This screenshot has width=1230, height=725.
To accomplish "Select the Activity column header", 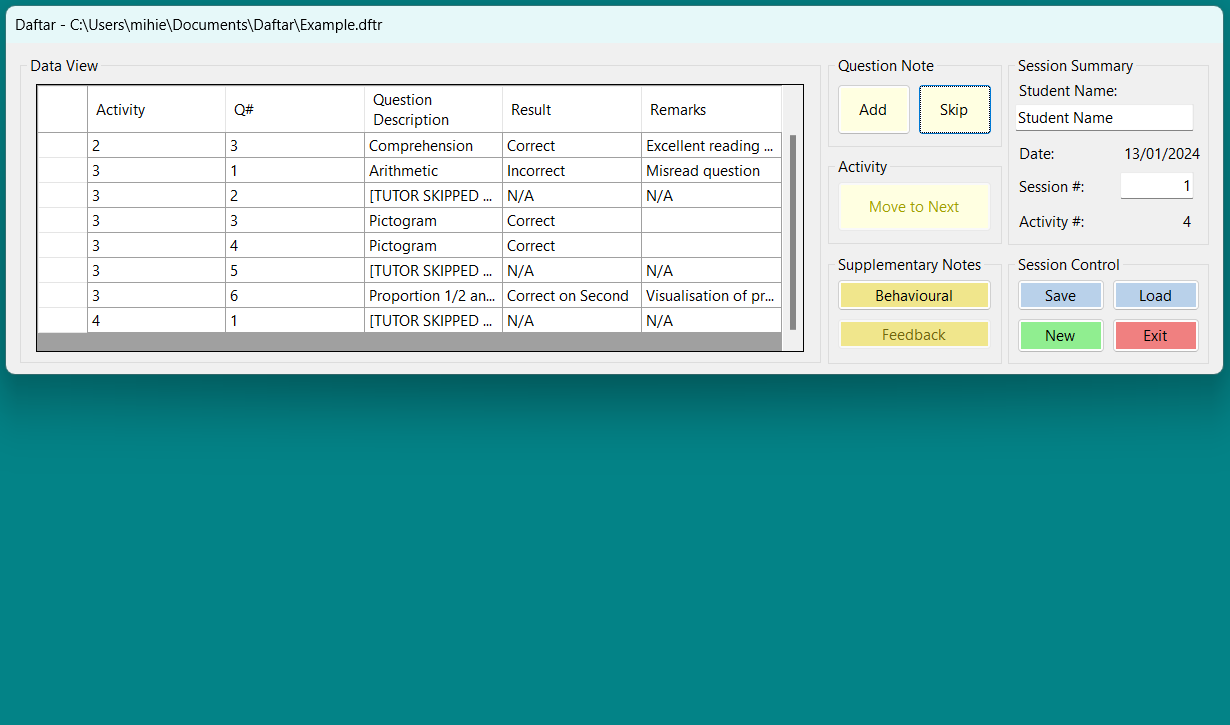I will [x=156, y=110].
